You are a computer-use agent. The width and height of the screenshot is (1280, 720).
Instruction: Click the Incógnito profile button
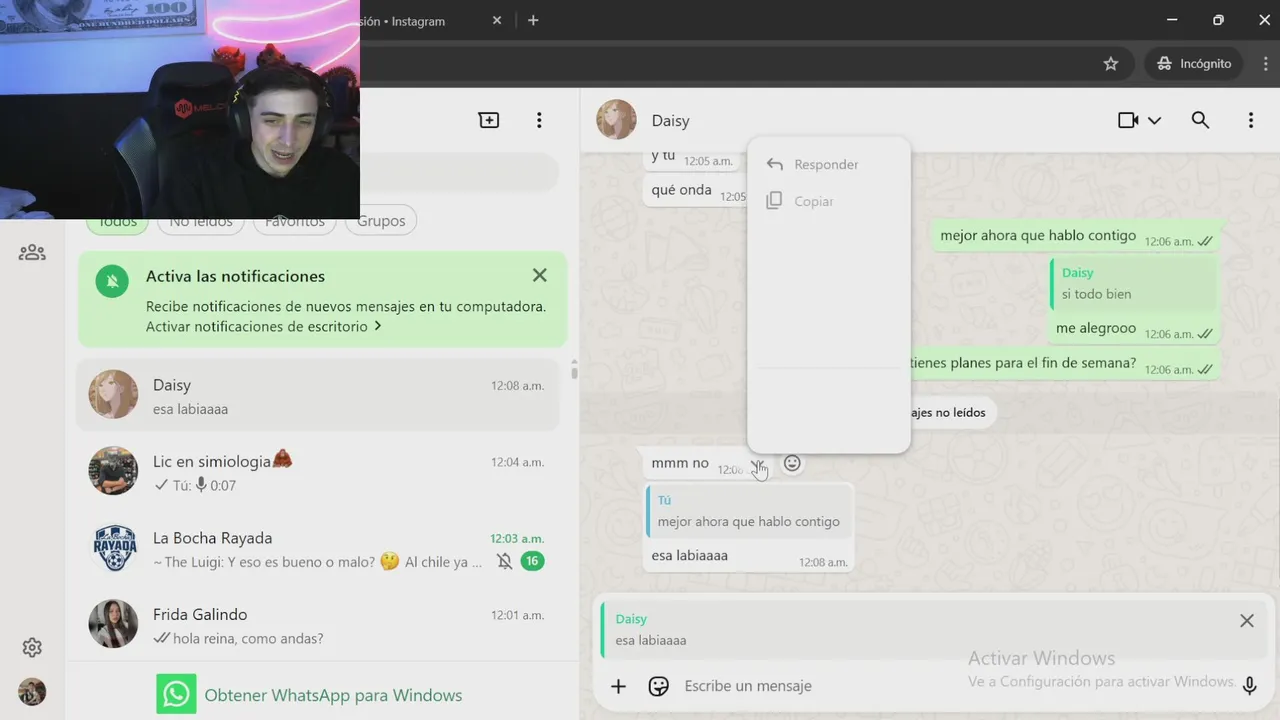(x=1194, y=63)
